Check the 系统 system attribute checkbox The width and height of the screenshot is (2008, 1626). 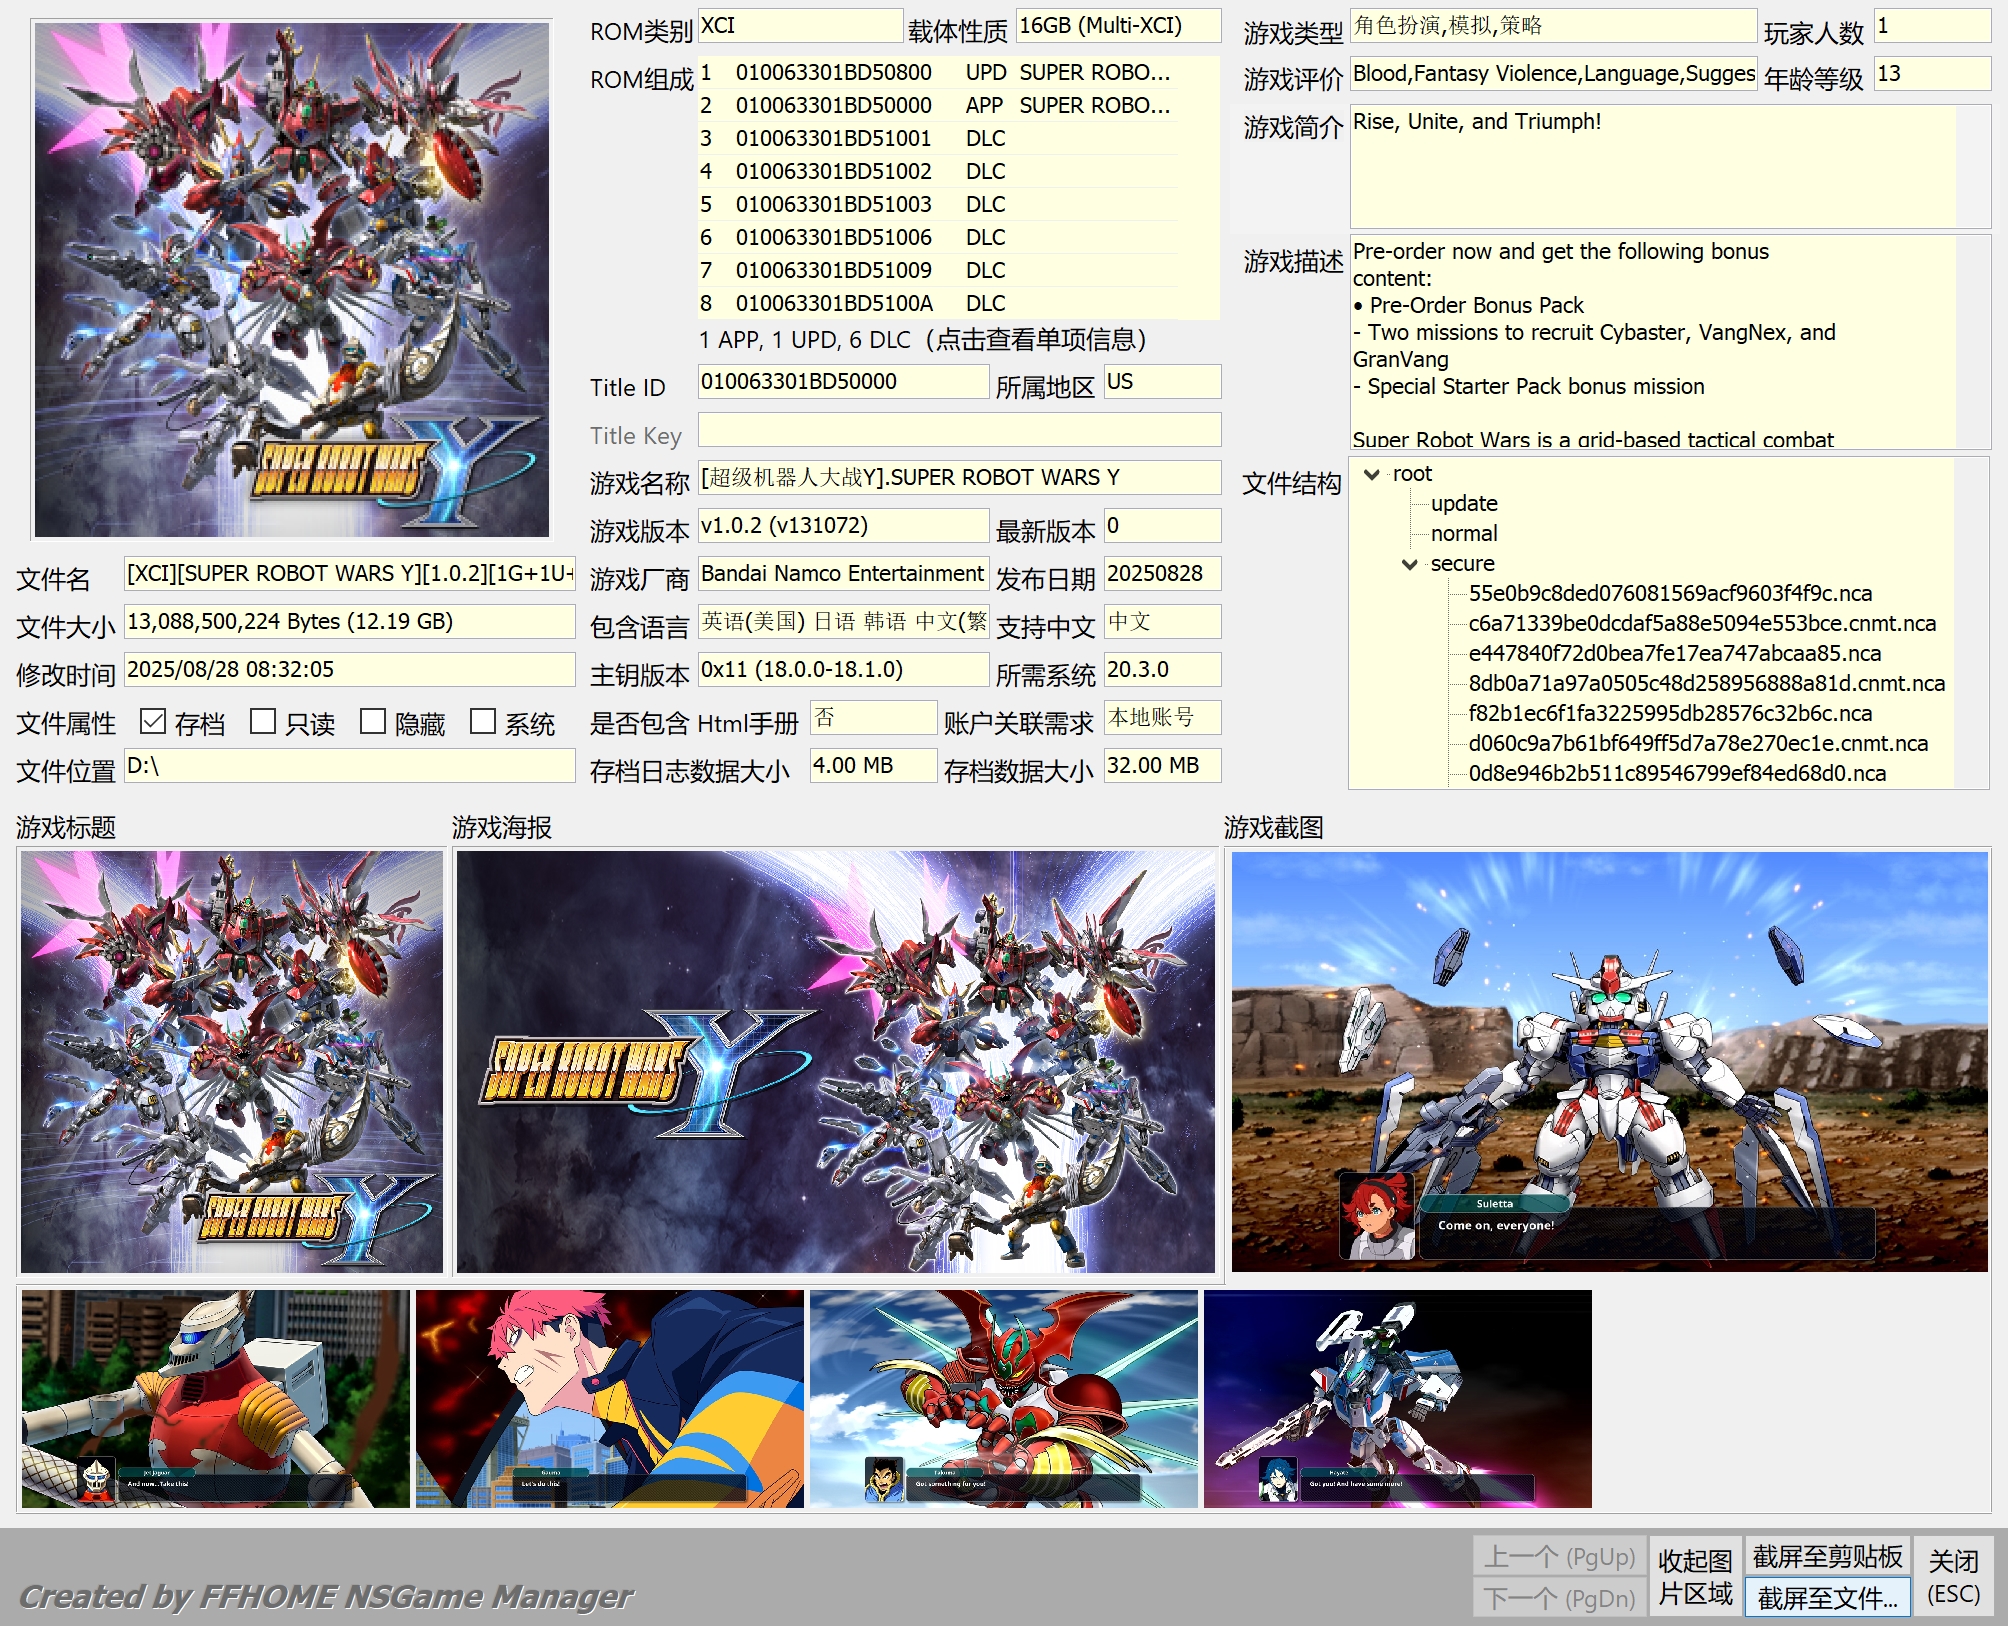pyautogui.click(x=483, y=721)
